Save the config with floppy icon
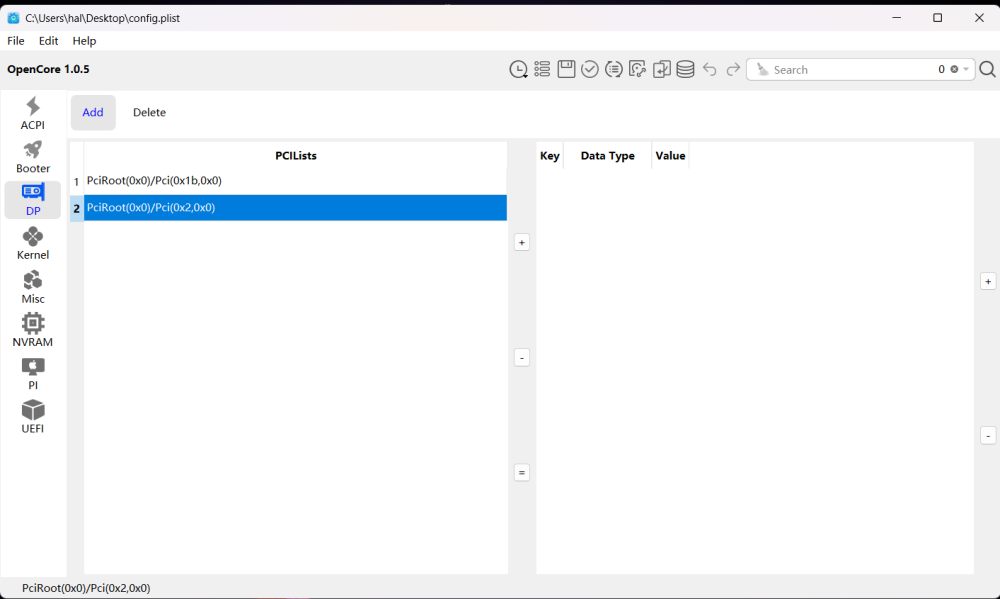Screen dimensions: 1000x599 point(566,69)
